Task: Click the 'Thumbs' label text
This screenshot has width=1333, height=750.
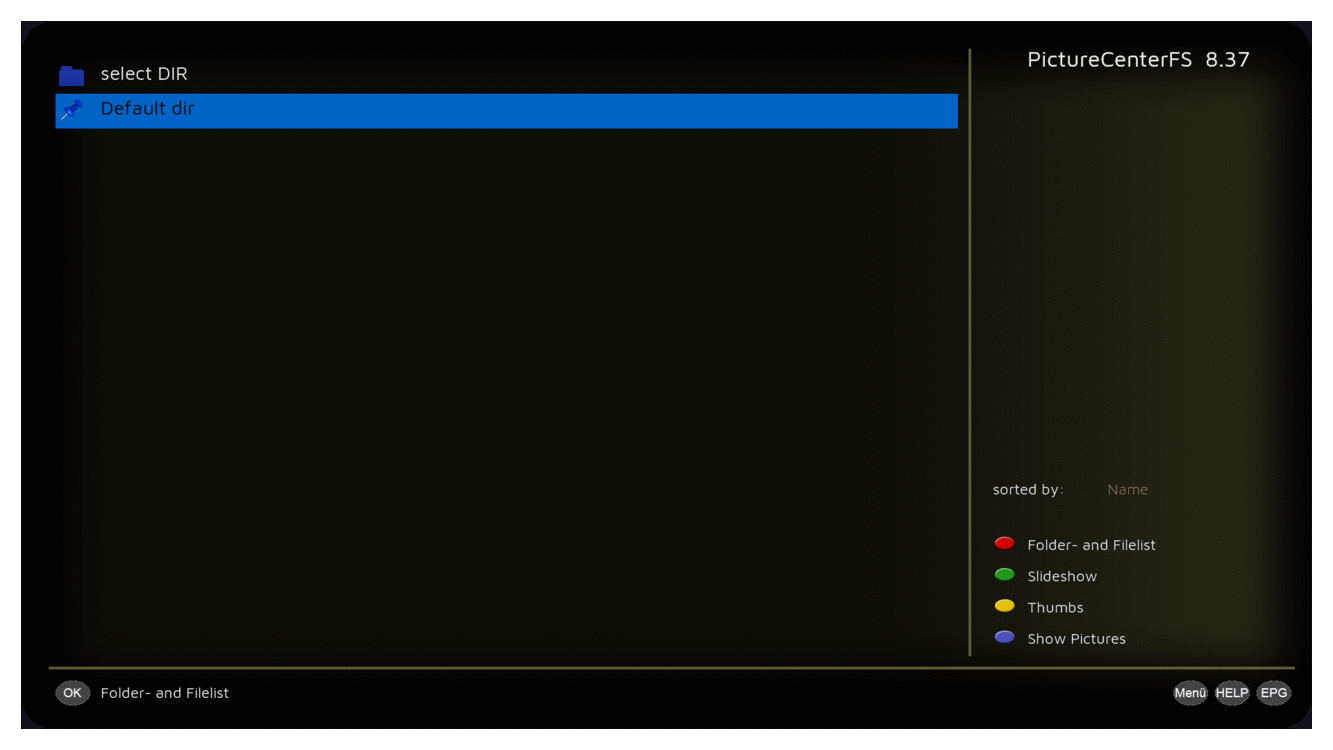Action: point(1055,608)
